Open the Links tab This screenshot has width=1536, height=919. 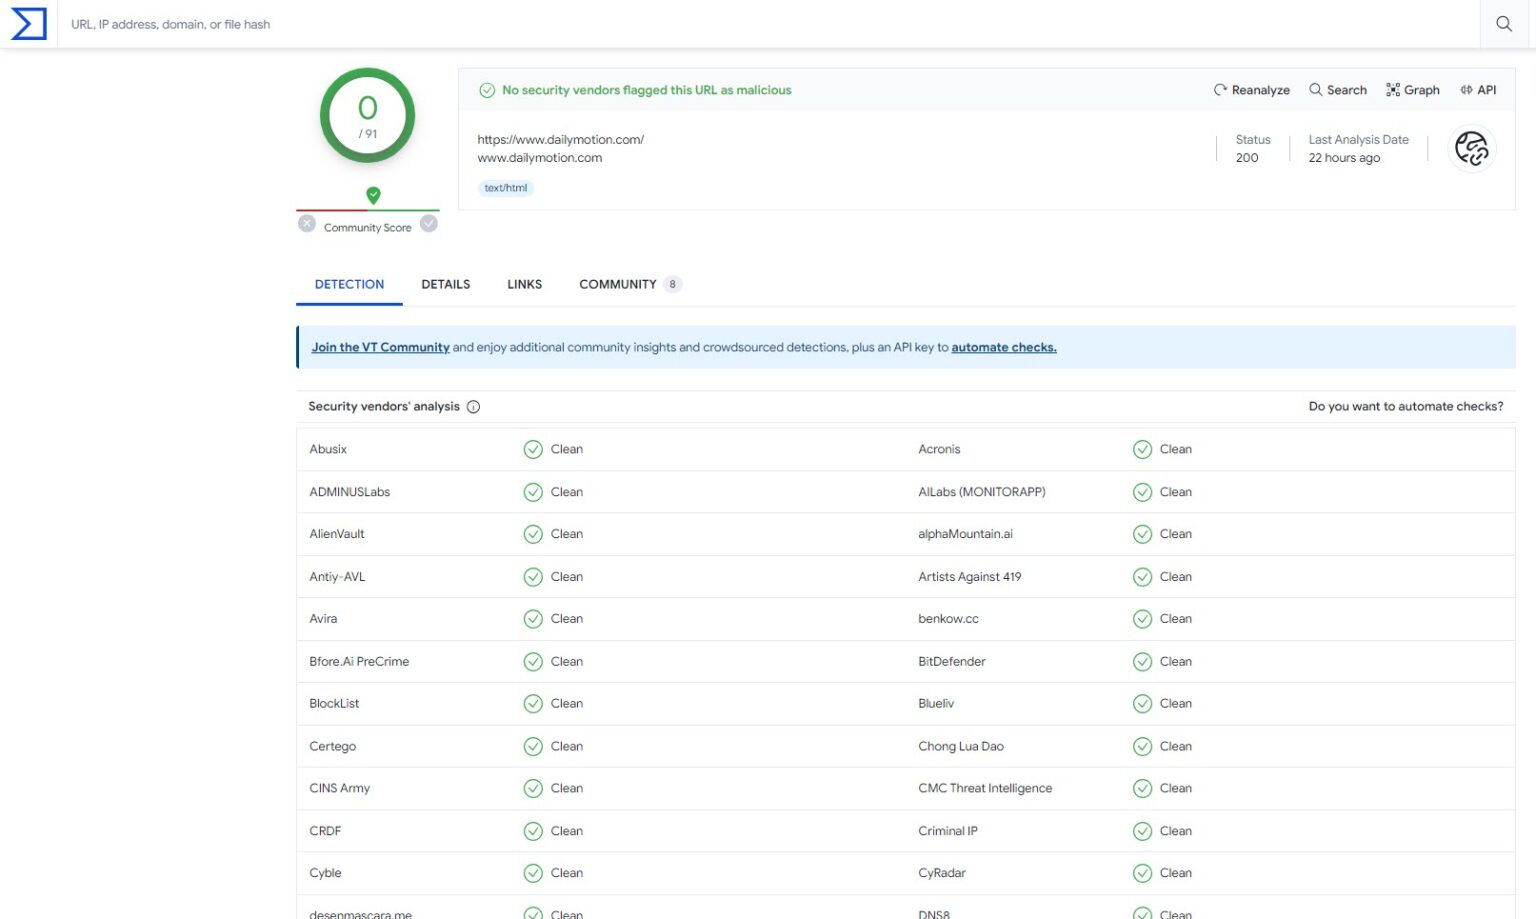(524, 284)
